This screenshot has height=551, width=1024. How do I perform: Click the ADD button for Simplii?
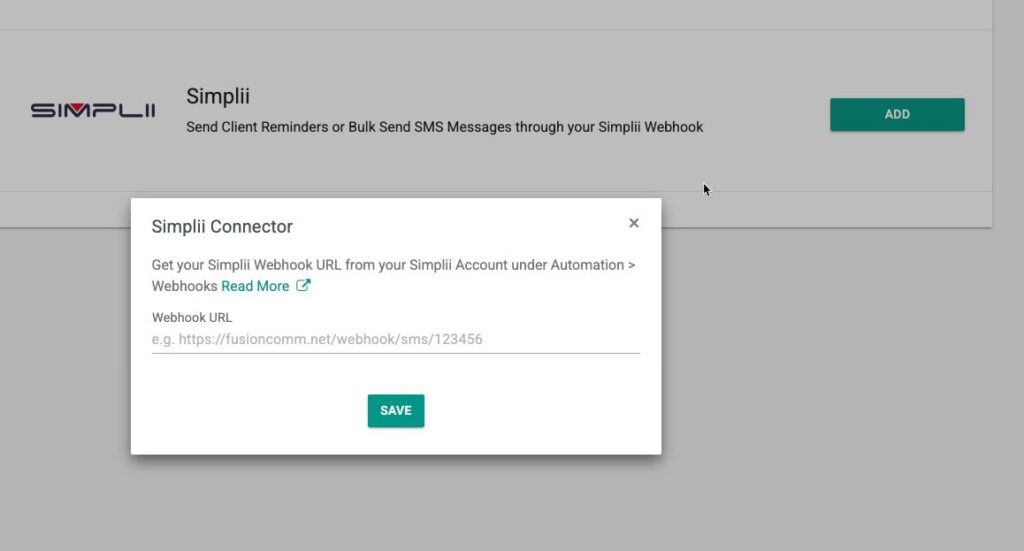coord(897,114)
